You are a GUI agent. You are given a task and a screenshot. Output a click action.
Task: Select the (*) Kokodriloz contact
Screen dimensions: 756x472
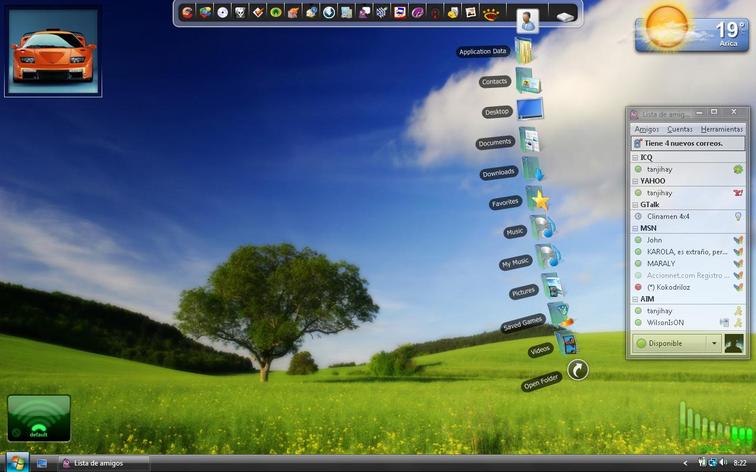(x=688, y=287)
